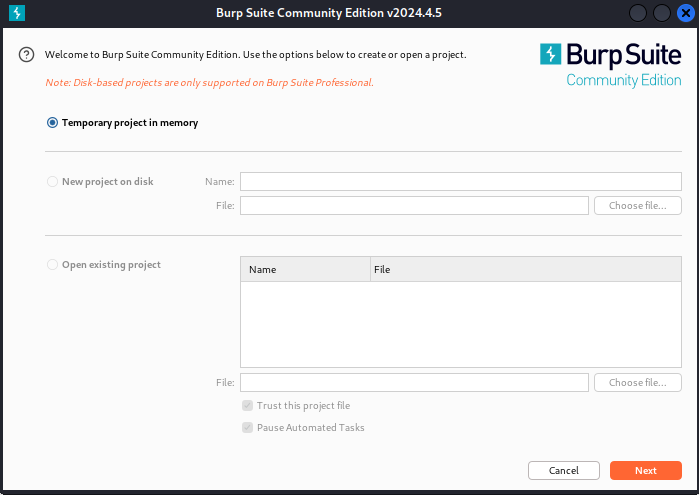Select Open existing project option

coord(52,265)
